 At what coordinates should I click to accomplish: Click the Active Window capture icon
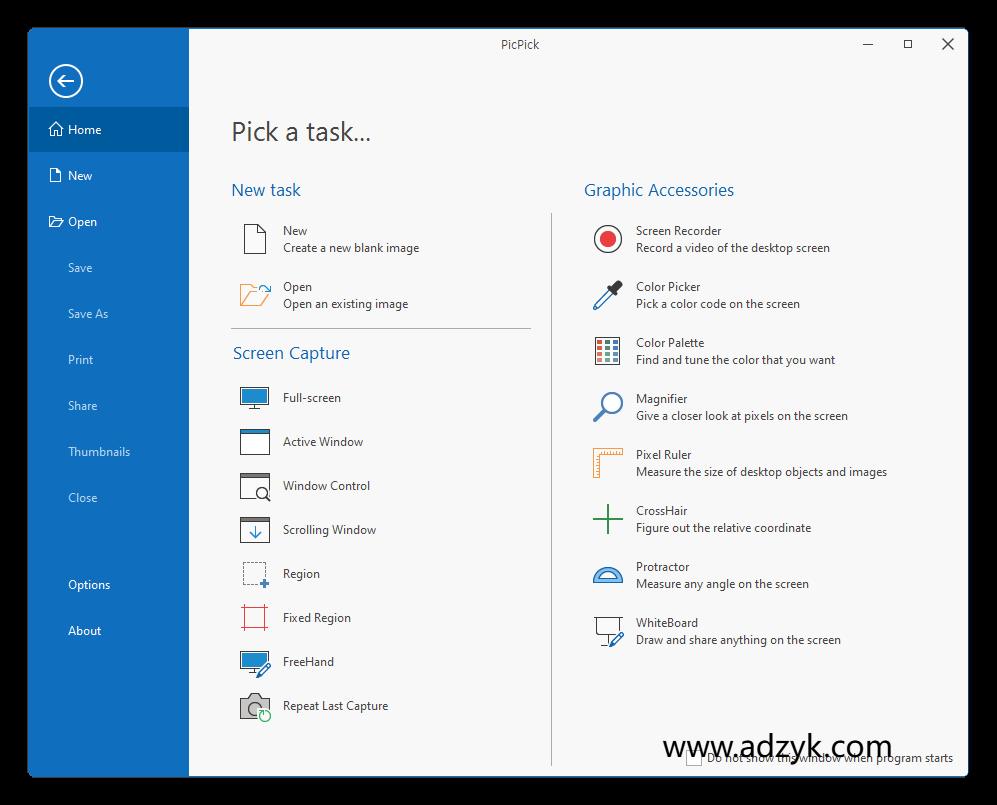point(254,442)
